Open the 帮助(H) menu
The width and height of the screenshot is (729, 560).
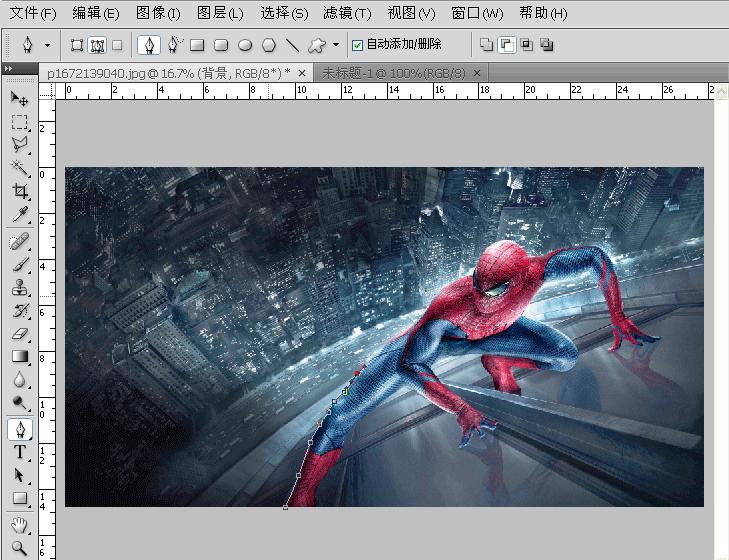[x=543, y=13]
